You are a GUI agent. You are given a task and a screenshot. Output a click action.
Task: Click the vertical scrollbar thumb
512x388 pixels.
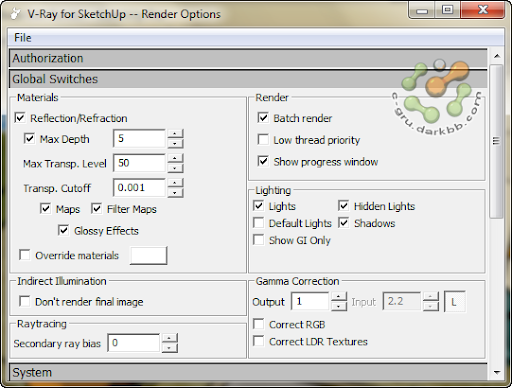[x=497, y=141]
